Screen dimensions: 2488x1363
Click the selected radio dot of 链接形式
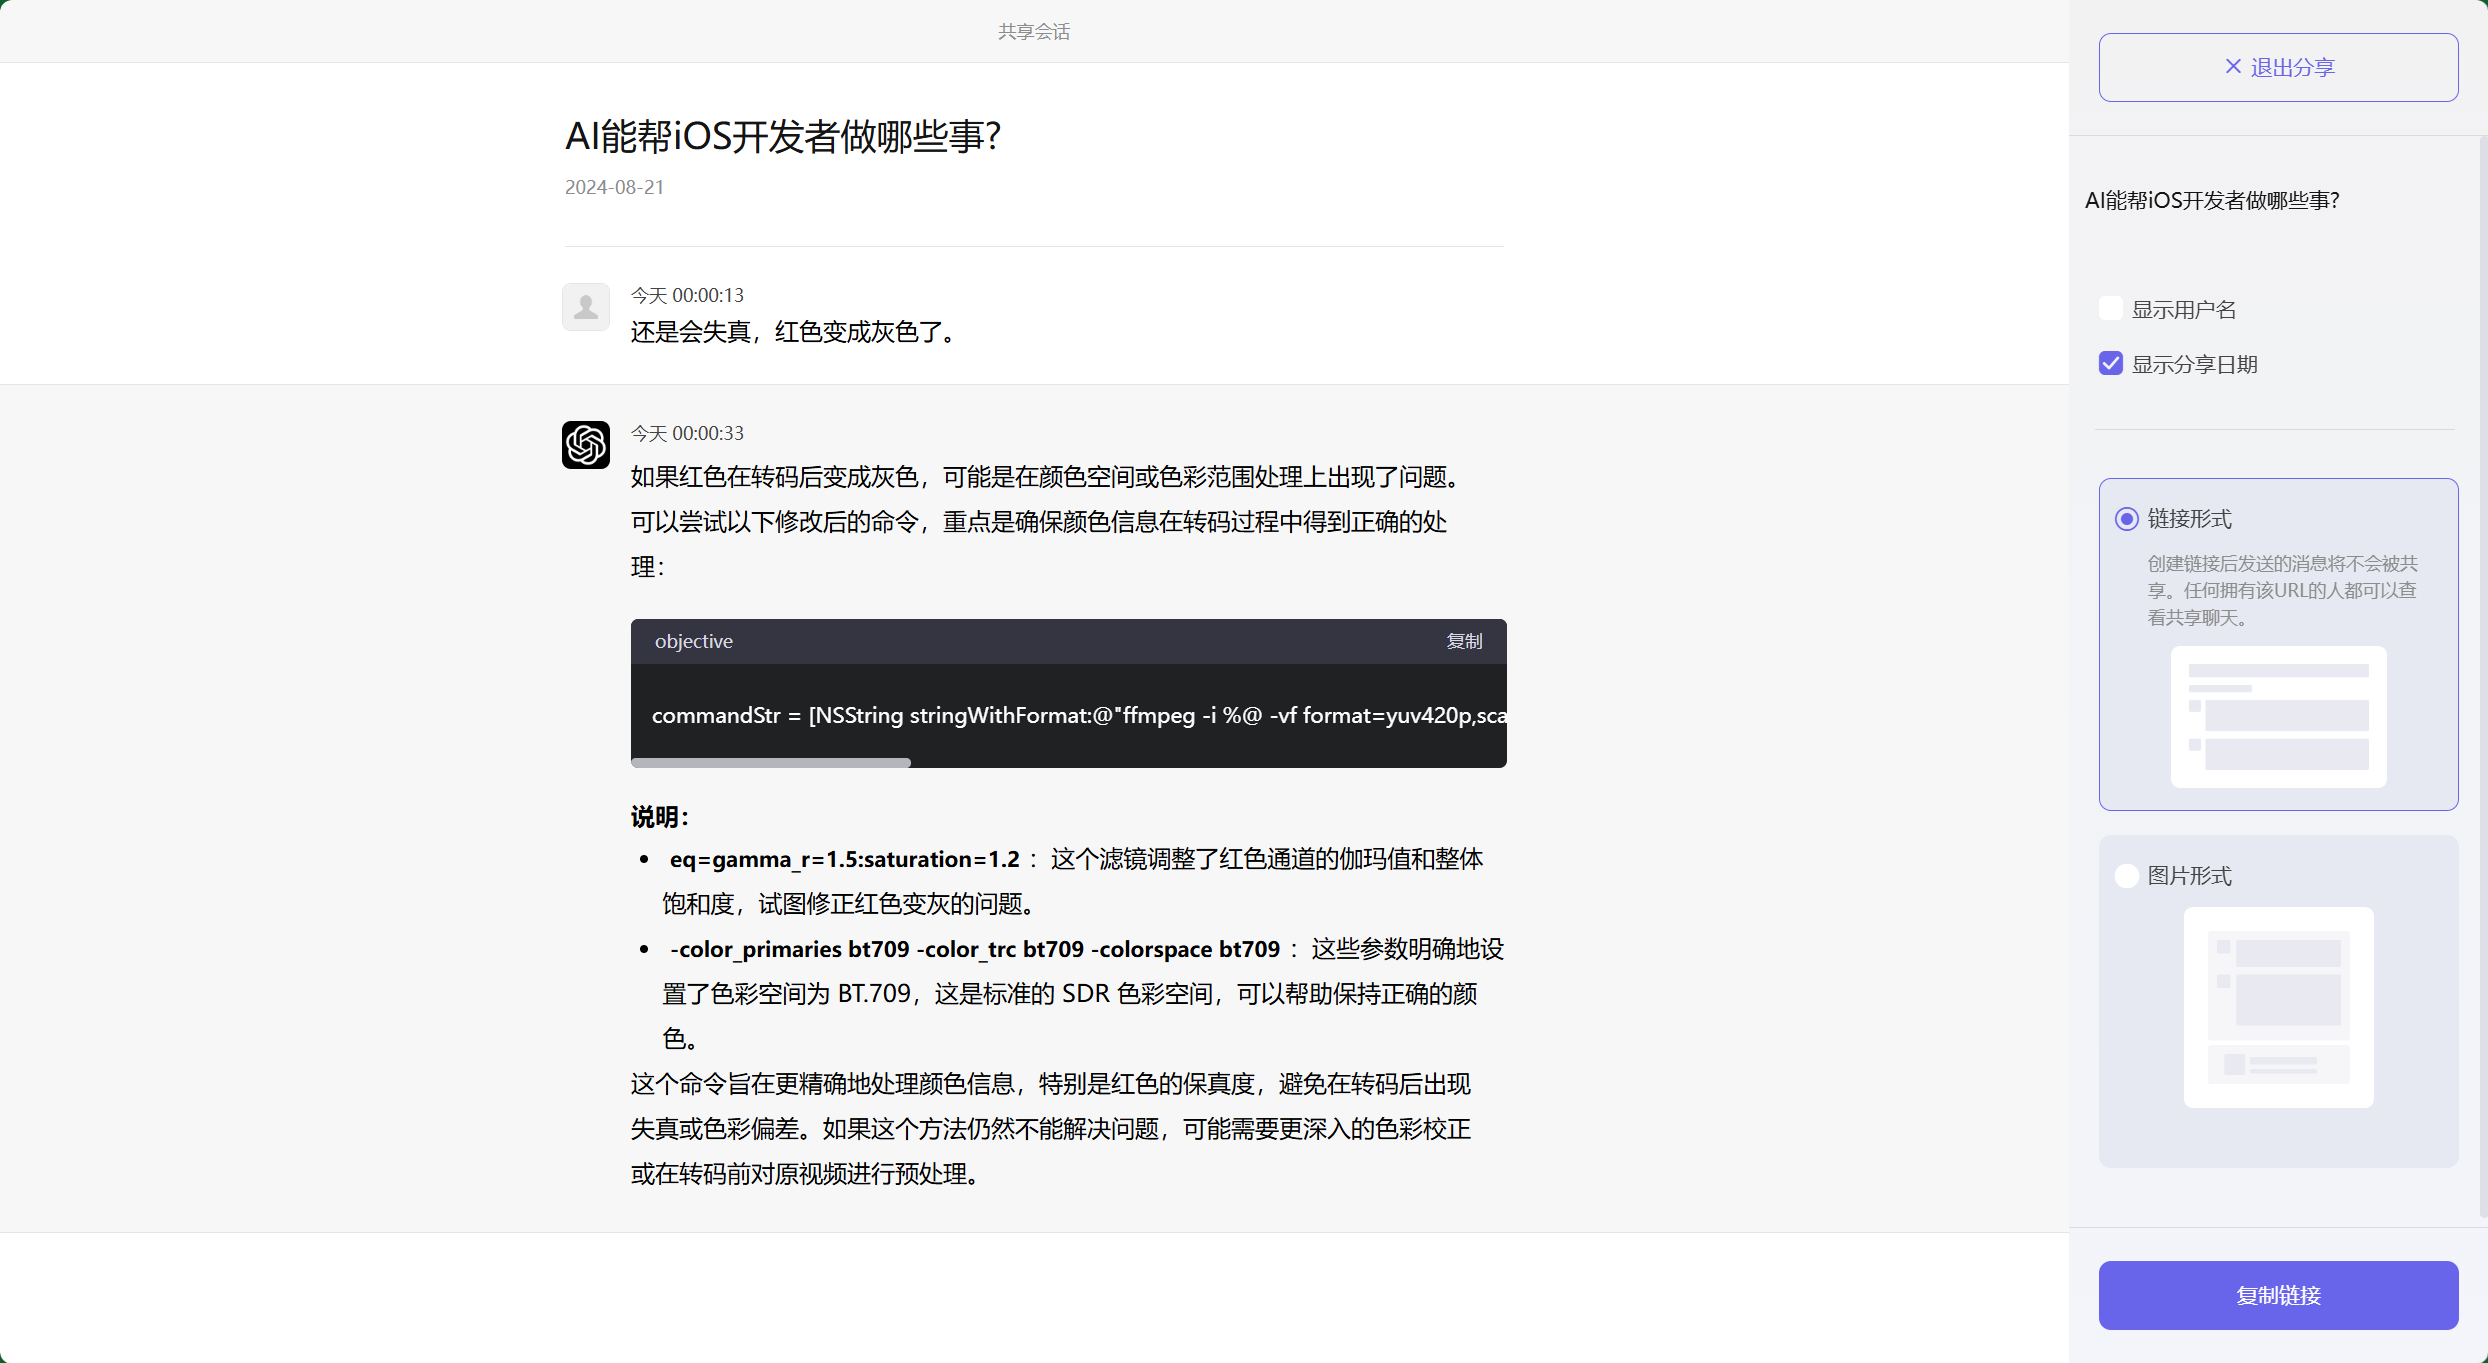[2126, 518]
